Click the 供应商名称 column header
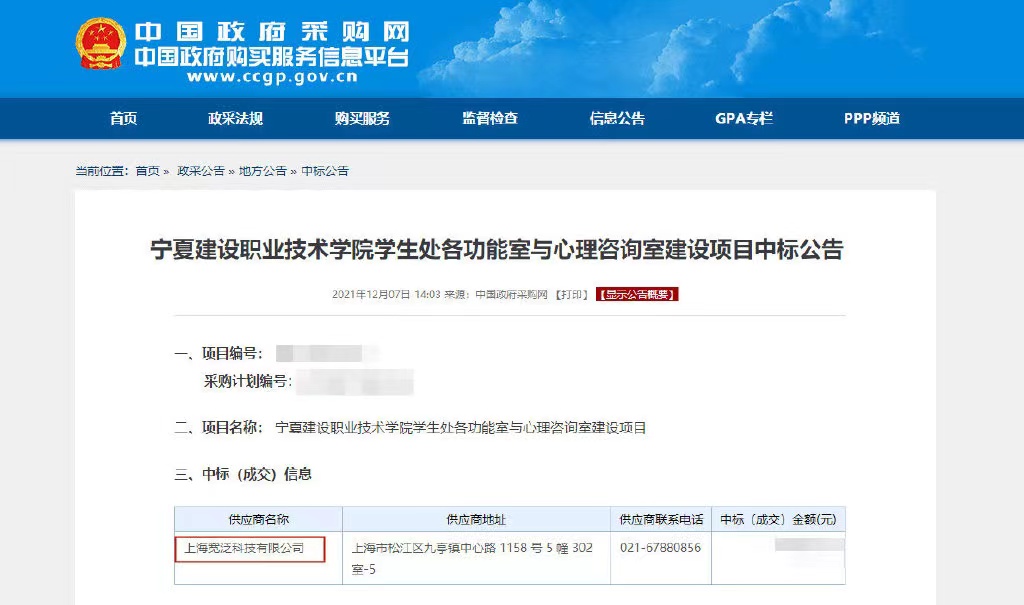The width and height of the screenshot is (1024, 605). (x=259, y=519)
